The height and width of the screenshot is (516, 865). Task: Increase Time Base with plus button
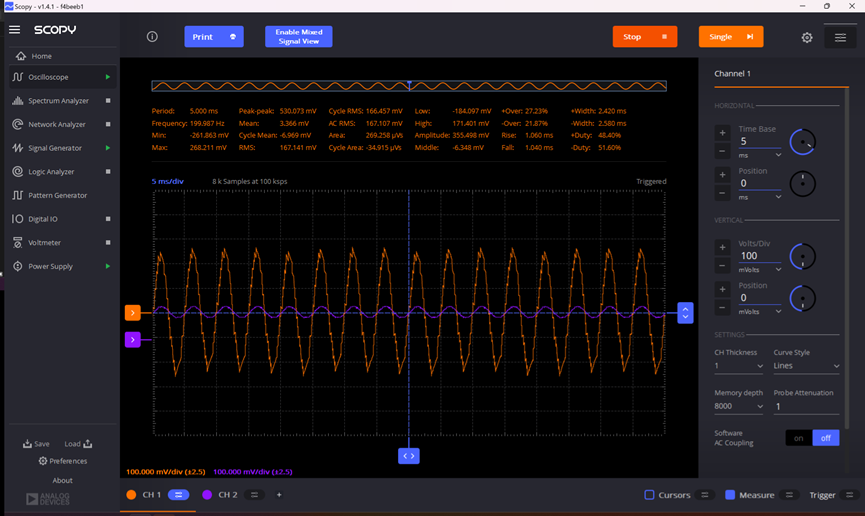coord(722,133)
